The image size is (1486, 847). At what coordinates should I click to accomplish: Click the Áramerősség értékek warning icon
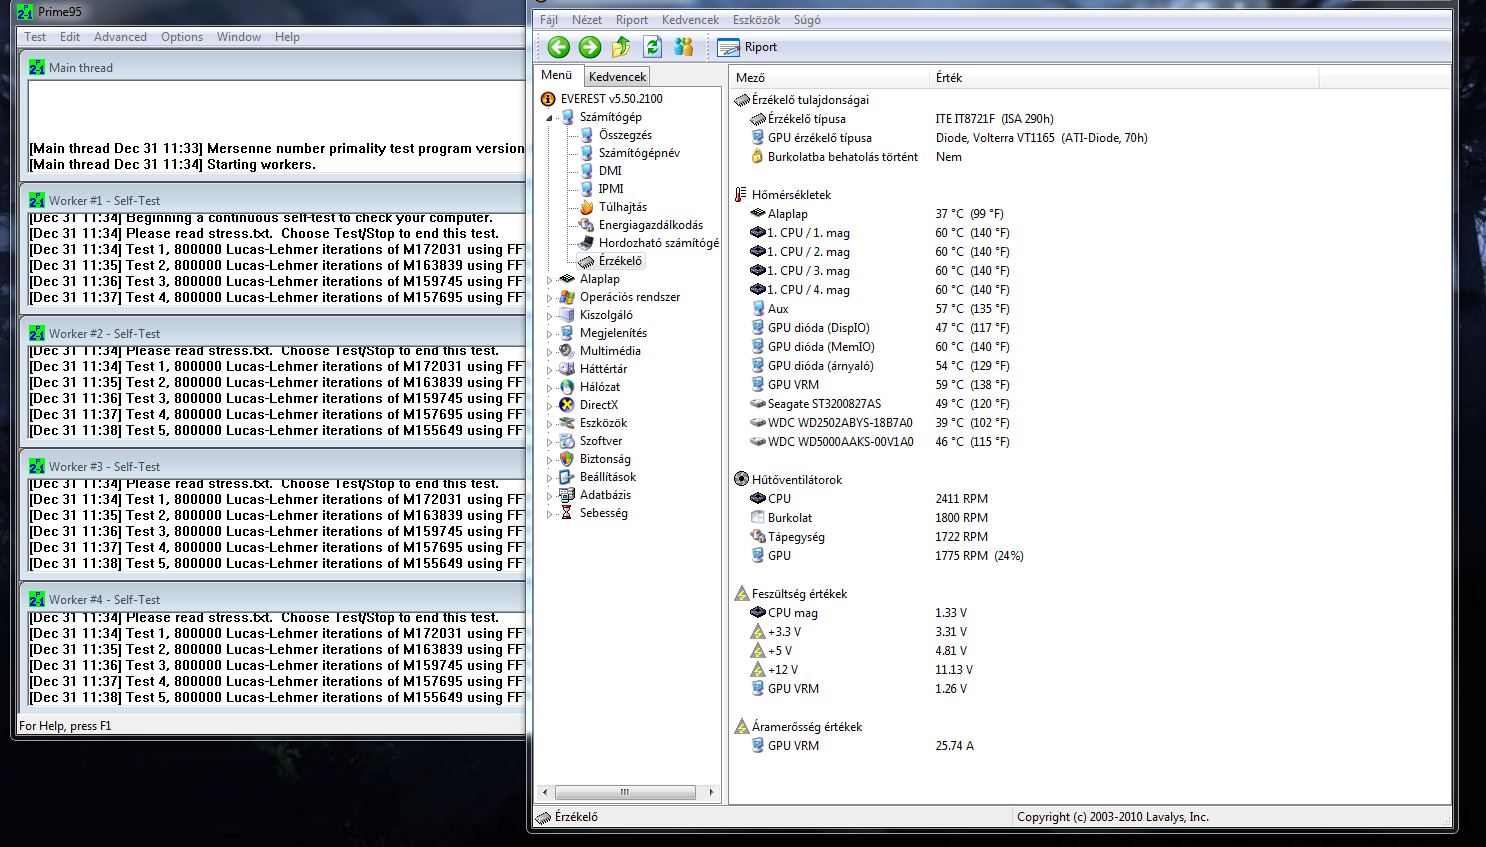pyautogui.click(x=741, y=727)
